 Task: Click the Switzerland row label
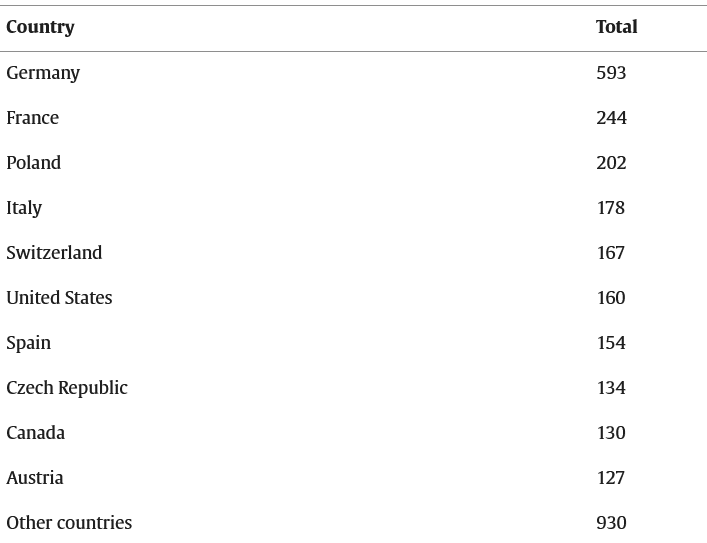(54, 253)
